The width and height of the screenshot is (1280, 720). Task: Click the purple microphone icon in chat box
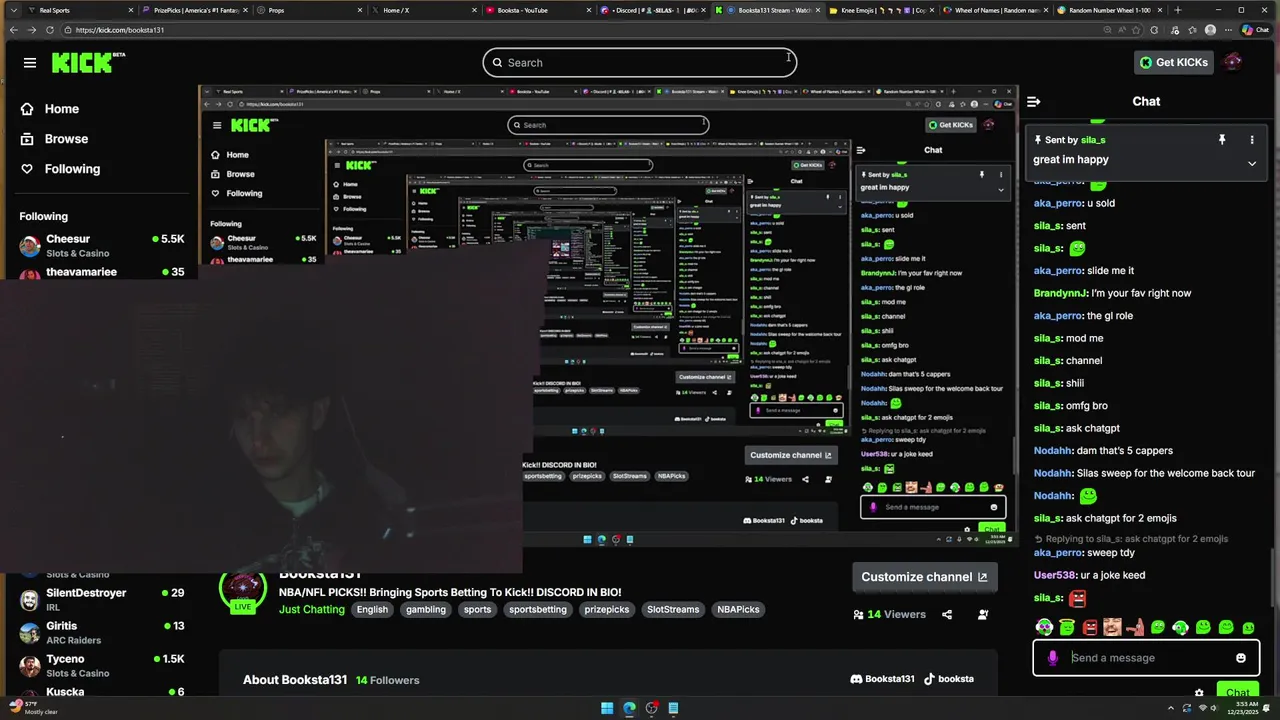pos(1052,658)
